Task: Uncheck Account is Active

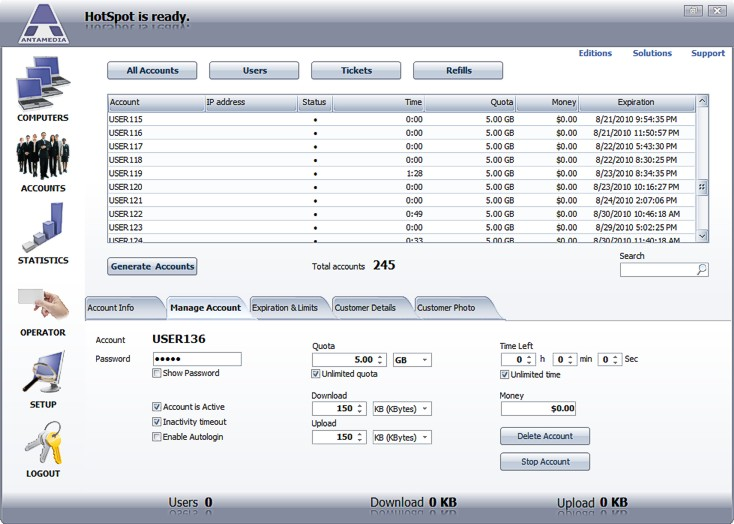Action: 157,407
